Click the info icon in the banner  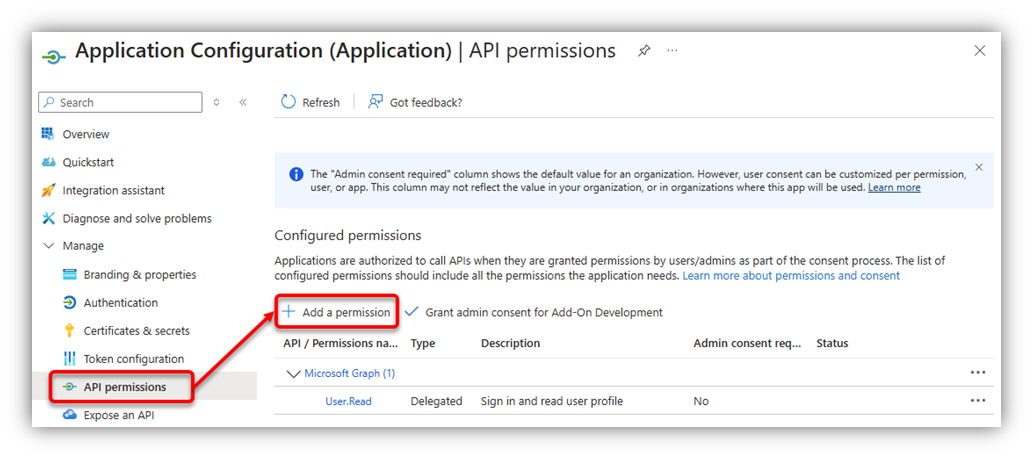[296, 175]
